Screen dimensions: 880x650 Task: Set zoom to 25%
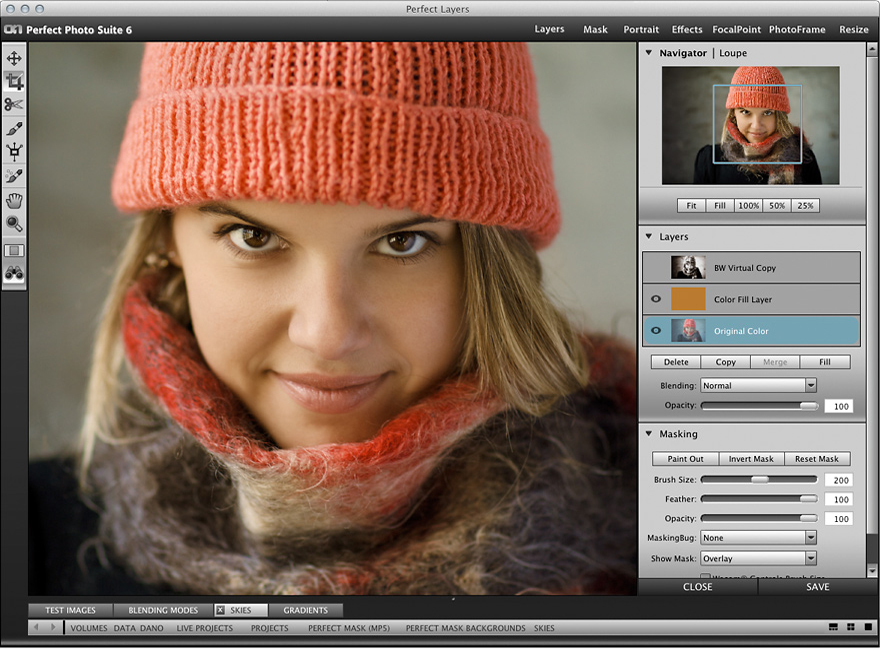coord(805,205)
